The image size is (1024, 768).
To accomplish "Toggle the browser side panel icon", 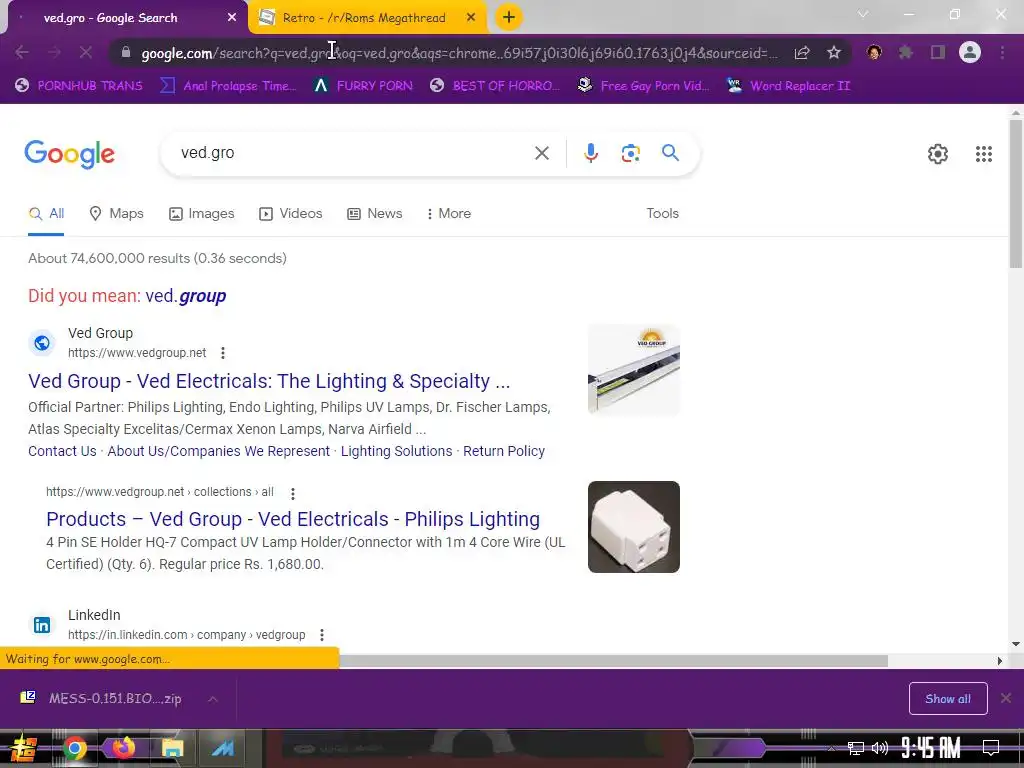I will click(x=938, y=52).
